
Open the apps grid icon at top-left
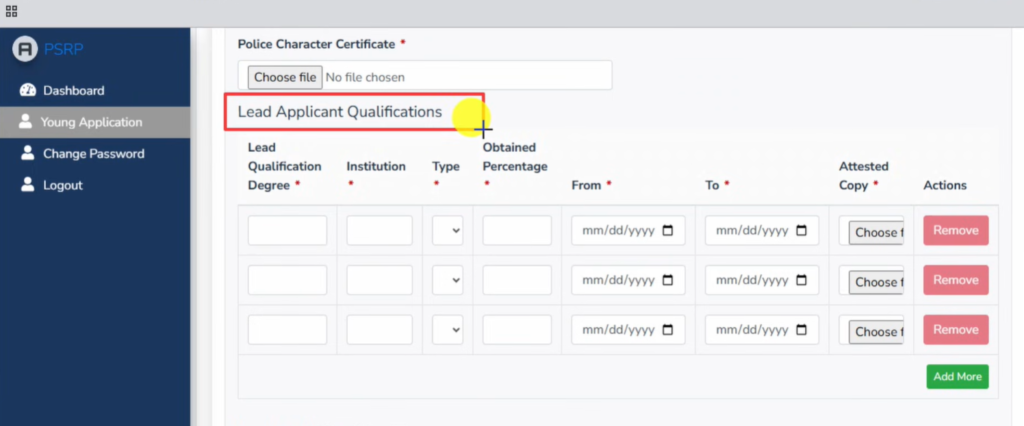[11, 11]
